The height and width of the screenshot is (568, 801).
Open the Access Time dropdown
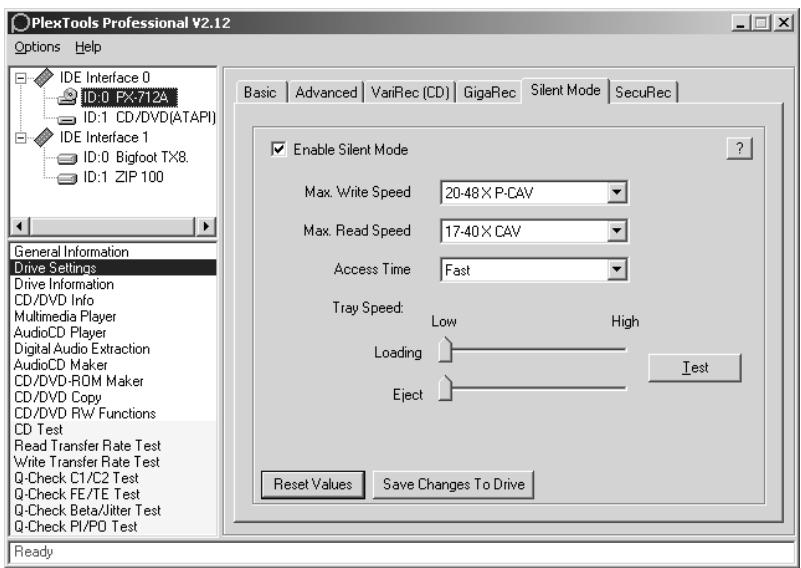click(x=617, y=270)
